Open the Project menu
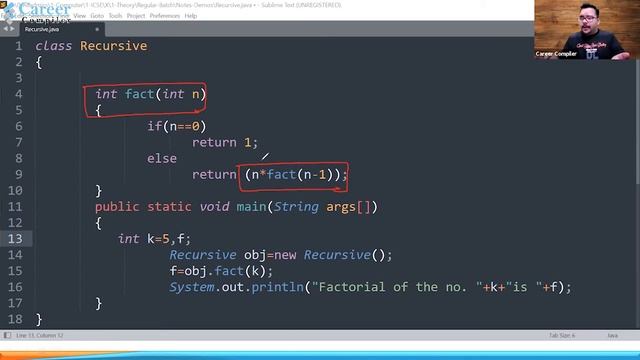The height and width of the screenshot is (360, 640). (x=136, y=16)
